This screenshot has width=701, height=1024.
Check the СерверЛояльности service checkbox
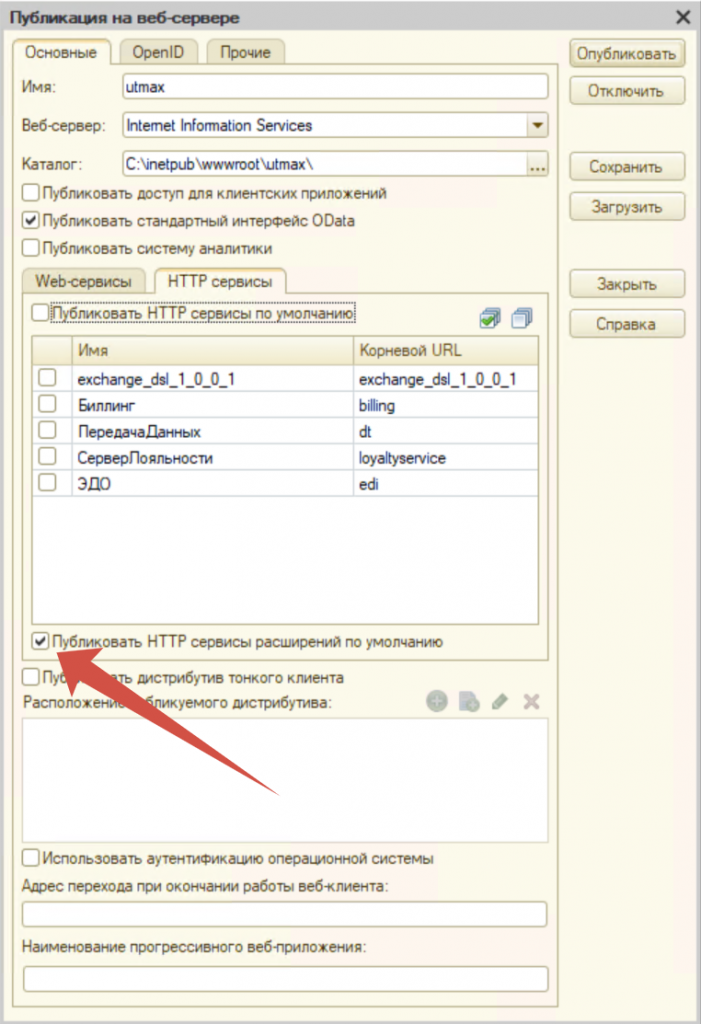47,456
